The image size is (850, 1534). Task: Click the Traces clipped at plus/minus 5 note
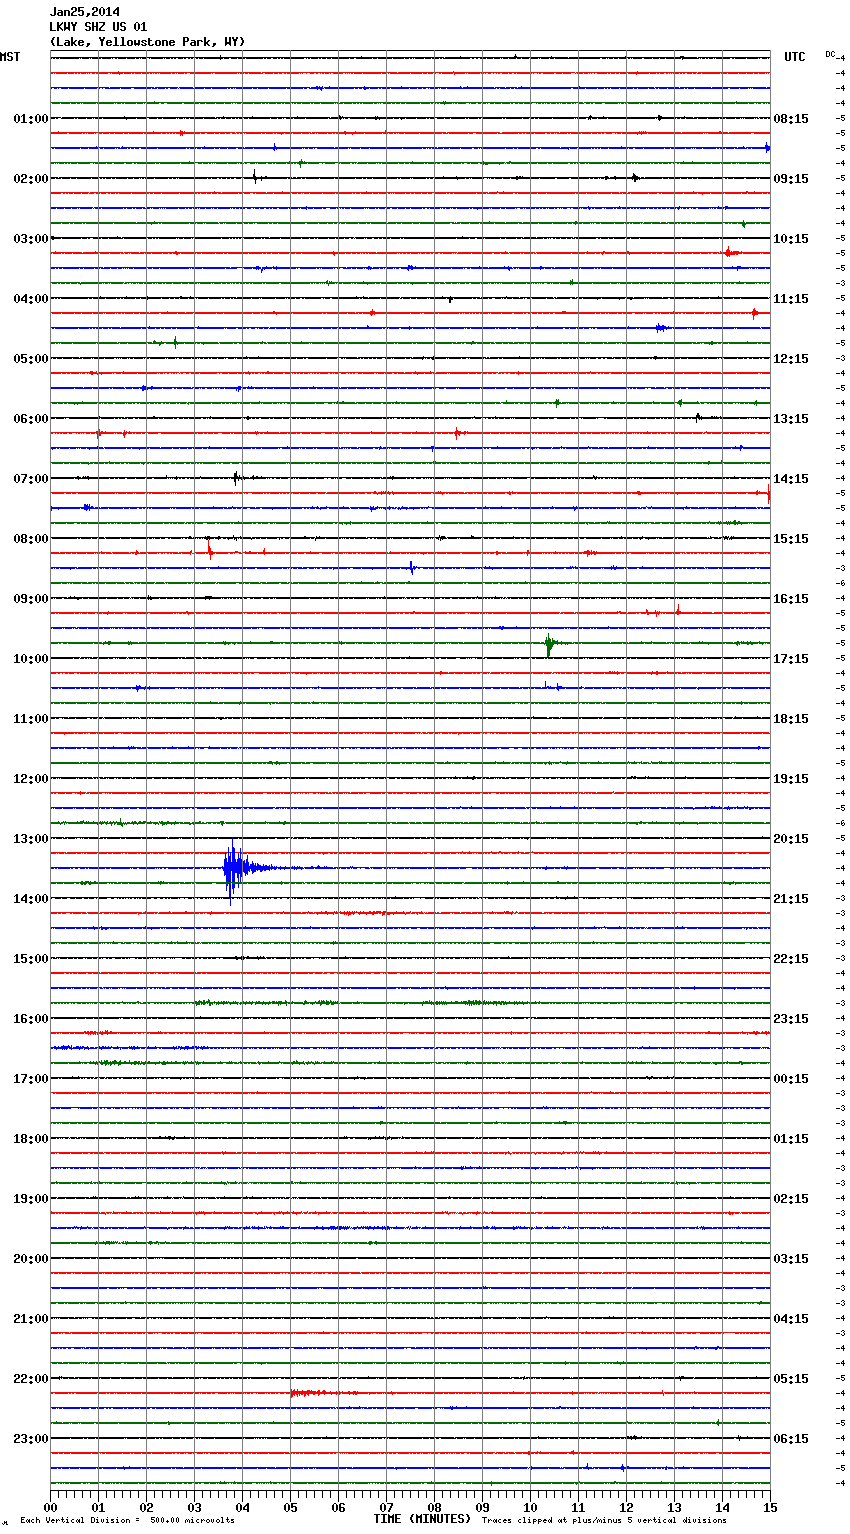pyautogui.click(x=604, y=1520)
